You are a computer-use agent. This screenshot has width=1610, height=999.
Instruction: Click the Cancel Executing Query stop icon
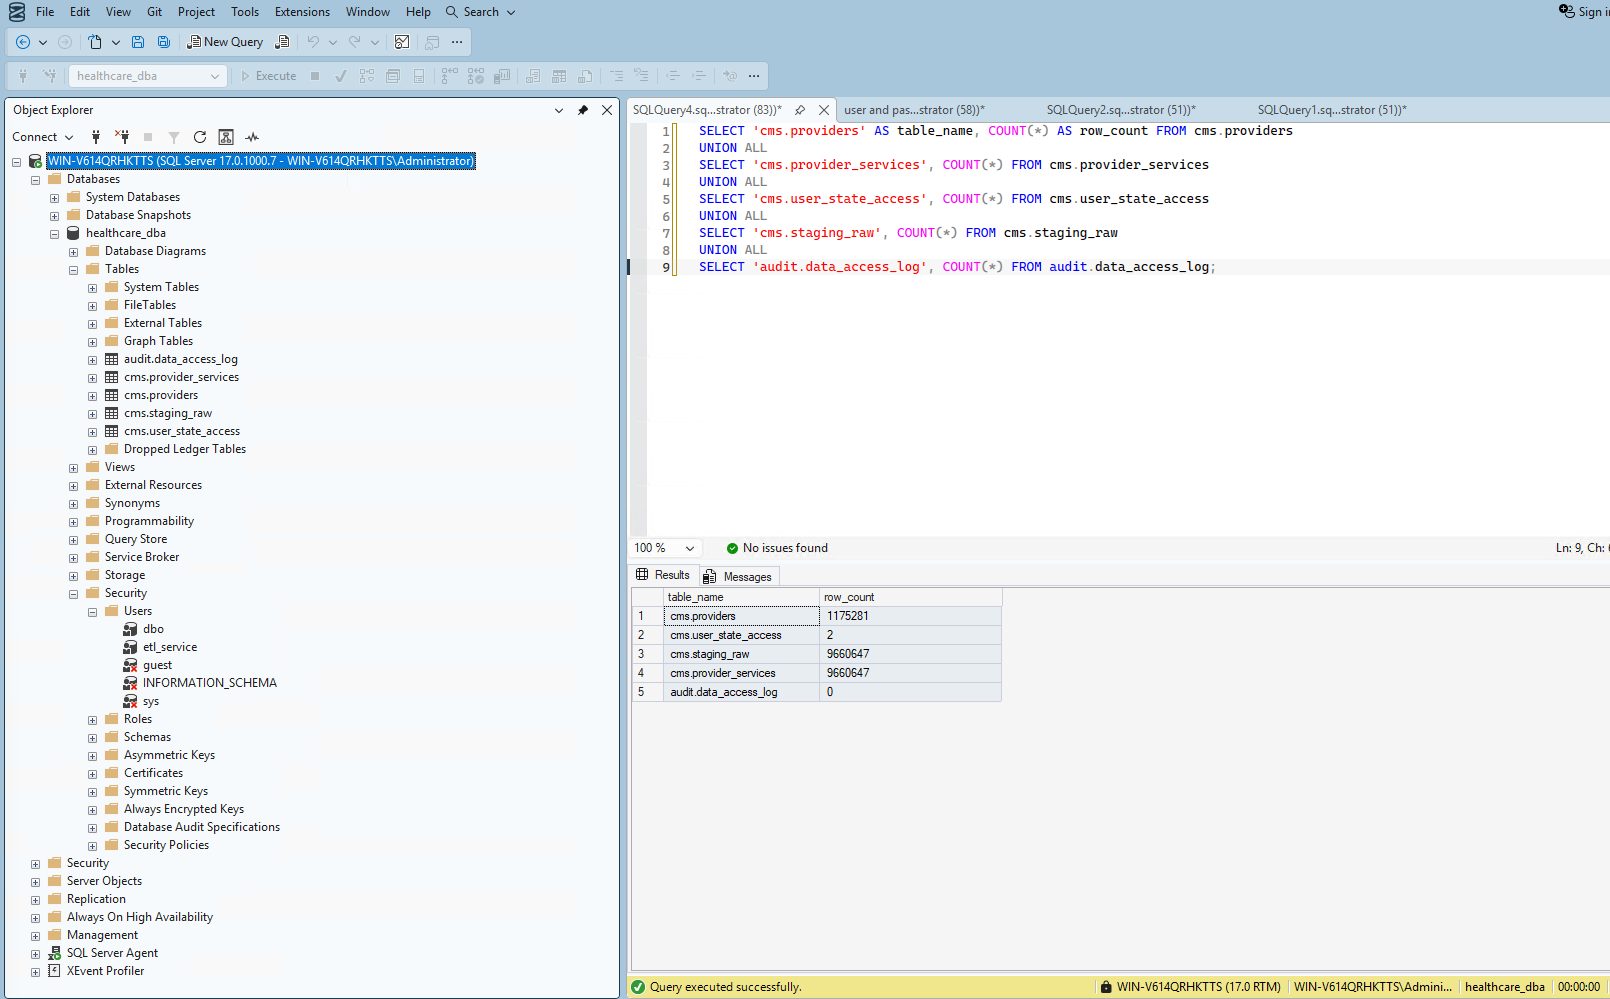315,76
